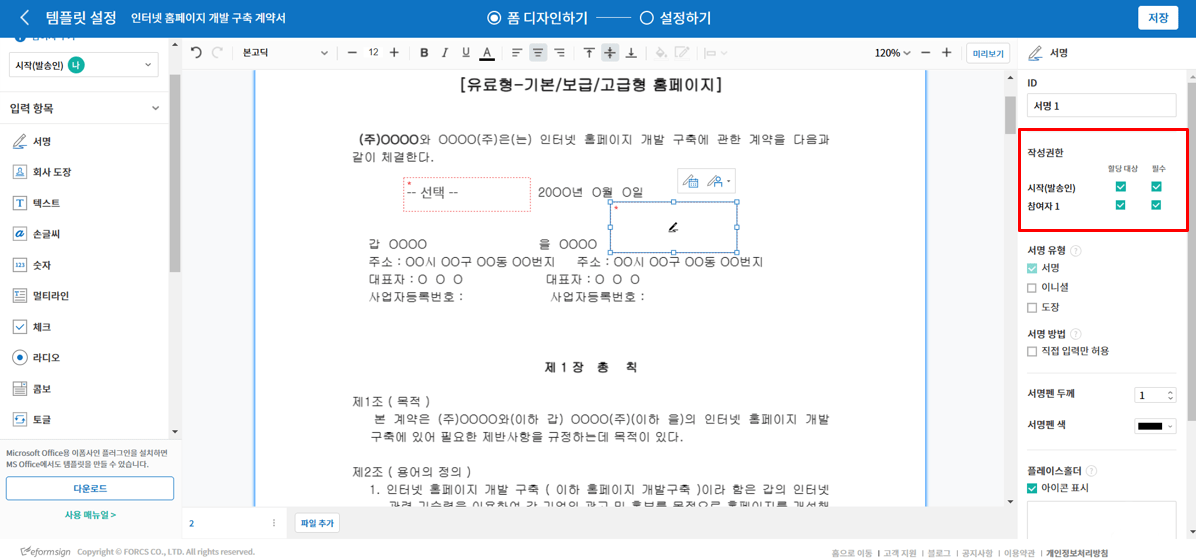Click the 파일 추가 button
The image size is (1196, 560).
[x=317, y=523]
